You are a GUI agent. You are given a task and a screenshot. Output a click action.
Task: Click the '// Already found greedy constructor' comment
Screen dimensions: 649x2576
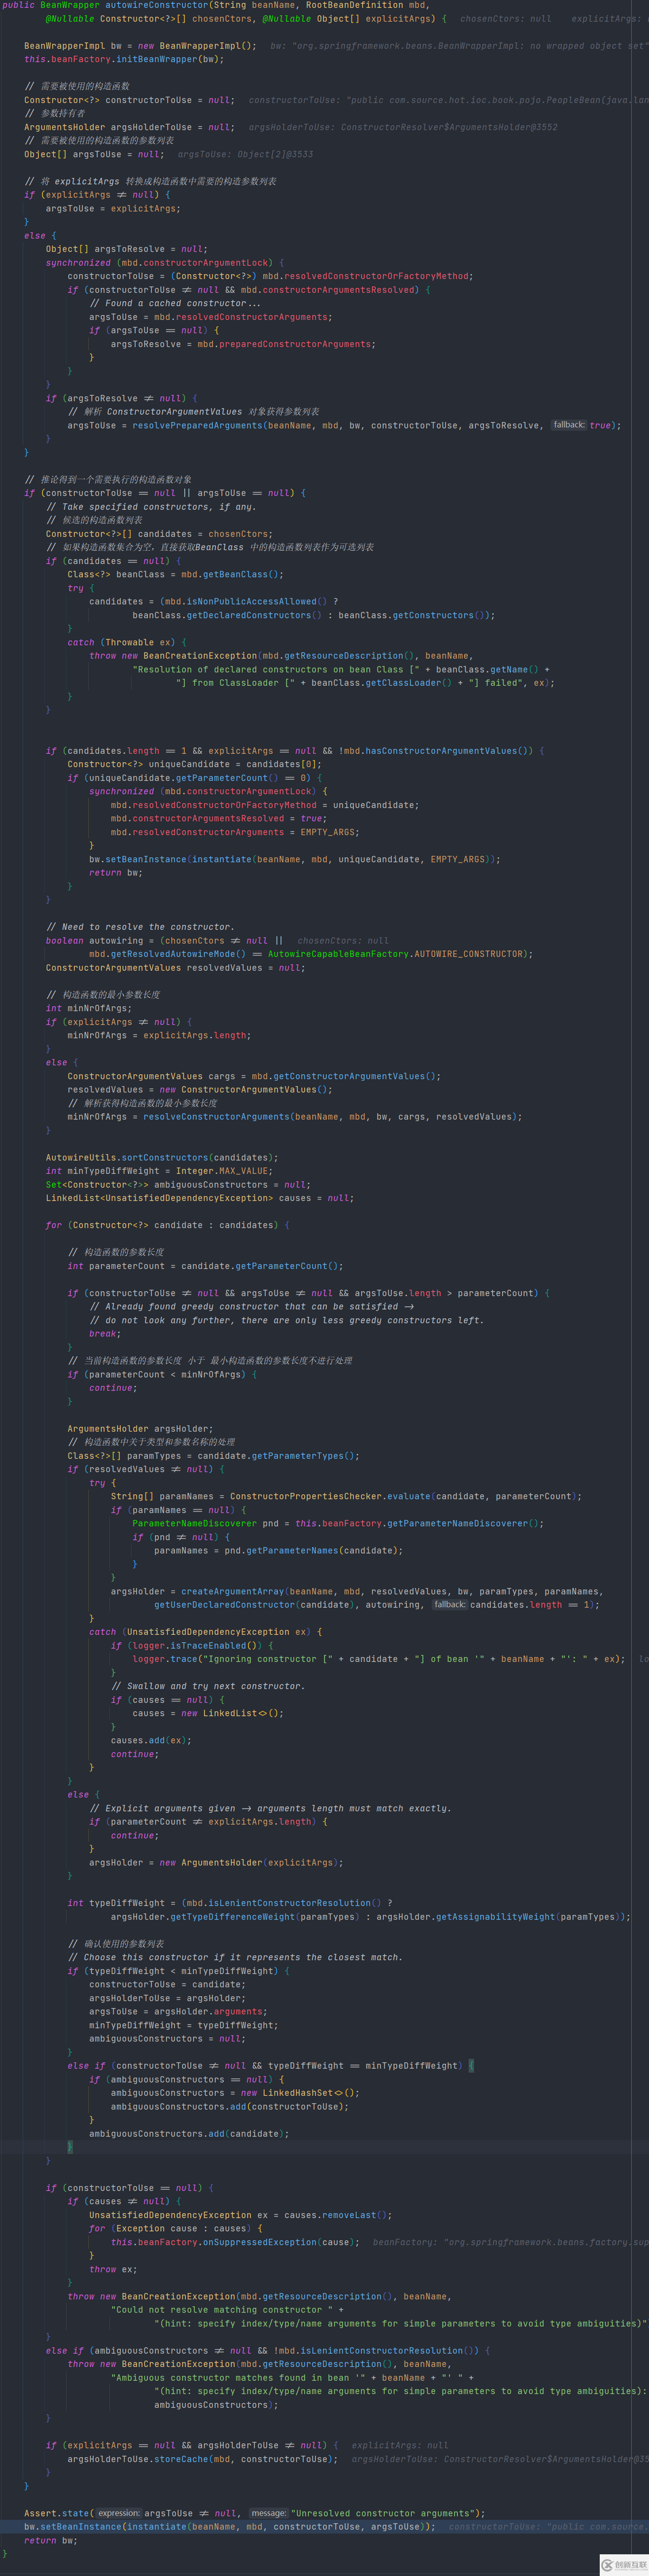tap(252, 1306)
